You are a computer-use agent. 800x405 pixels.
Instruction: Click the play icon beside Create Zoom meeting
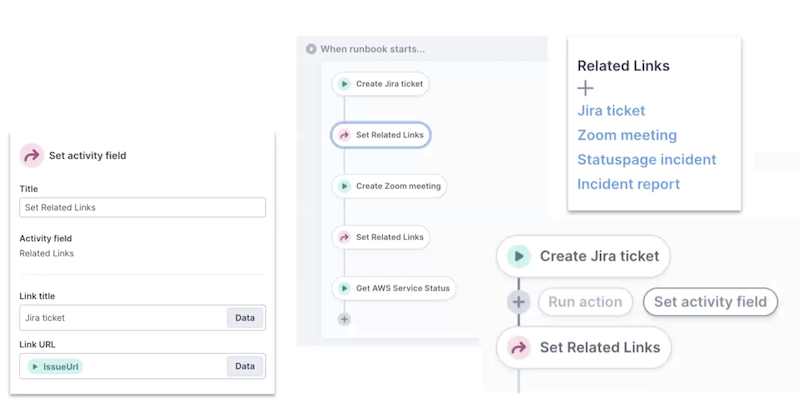coord(344,186)
